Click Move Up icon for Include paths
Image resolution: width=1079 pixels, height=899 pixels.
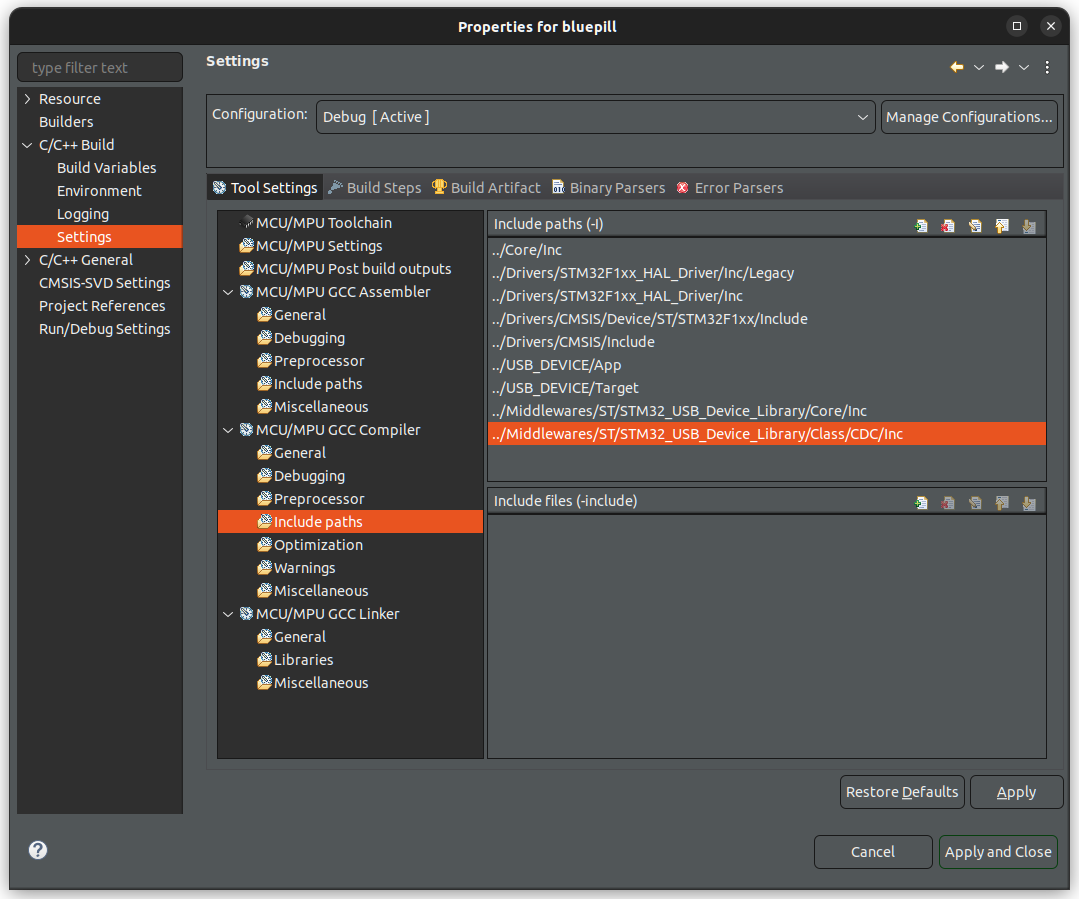point(1002,226)
